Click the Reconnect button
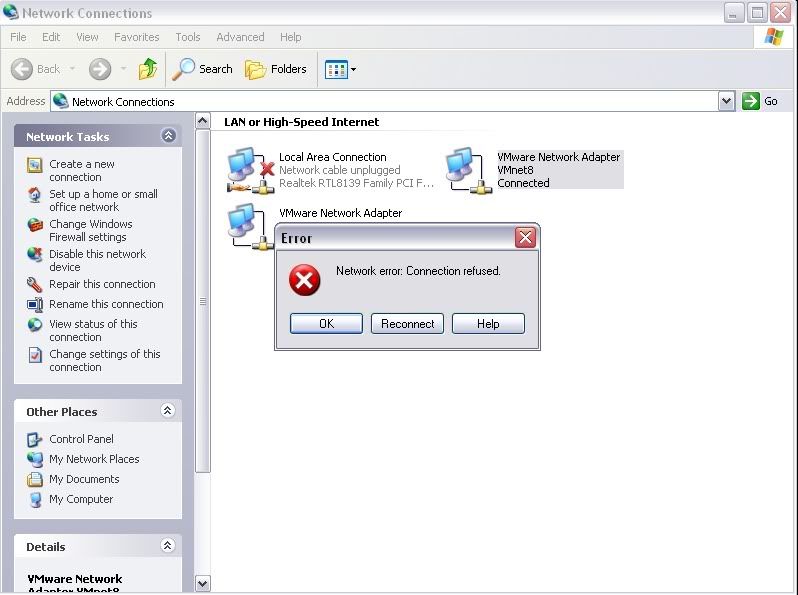This screenshot has width=798, height=595. tap(407, 324)
